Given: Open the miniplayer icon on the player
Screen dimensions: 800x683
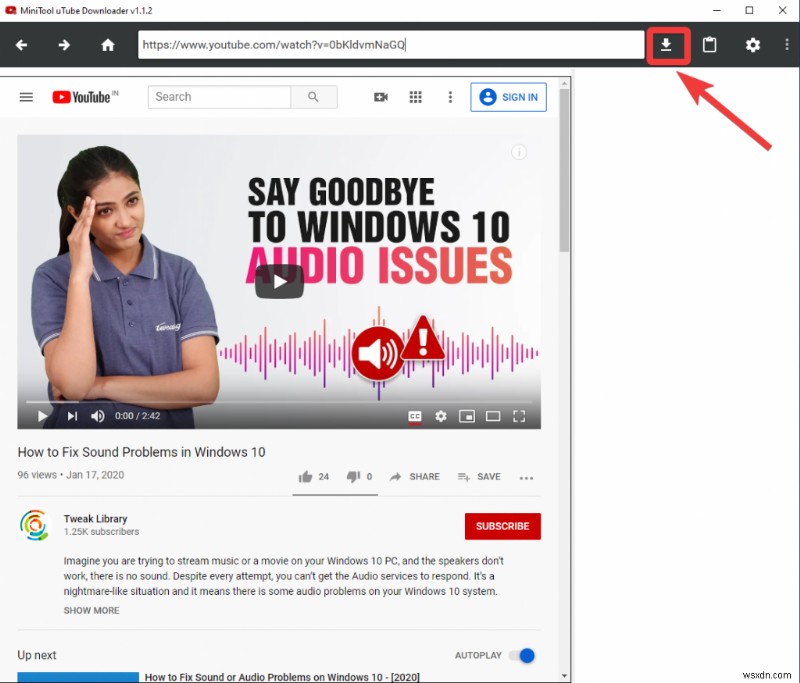Looking at the screenshot, I should click(467, 415).
